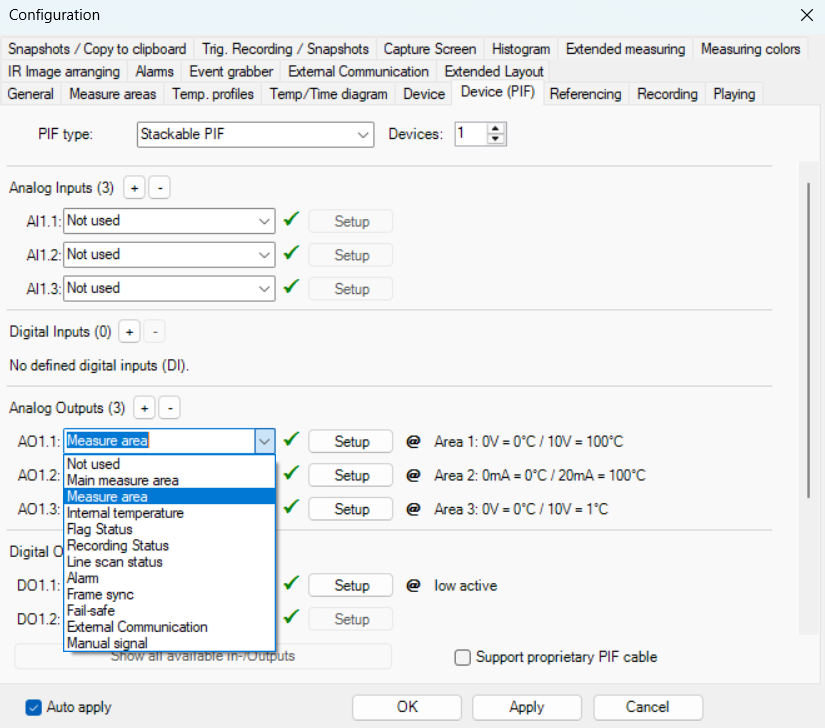Select Flag Status from list
Viewport: 825px width, 728px height.
coord(169,529)
